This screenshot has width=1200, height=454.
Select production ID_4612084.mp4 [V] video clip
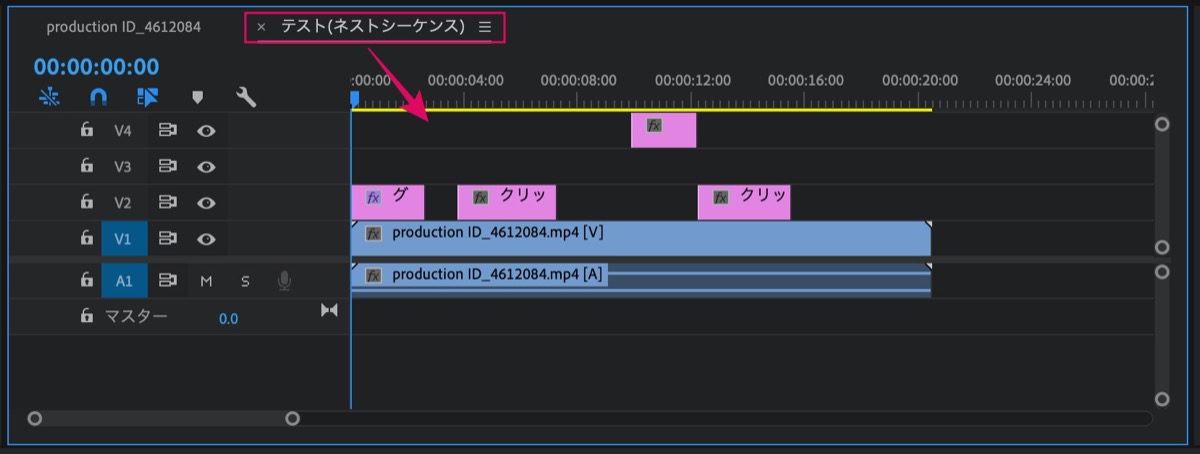[641, 238]
